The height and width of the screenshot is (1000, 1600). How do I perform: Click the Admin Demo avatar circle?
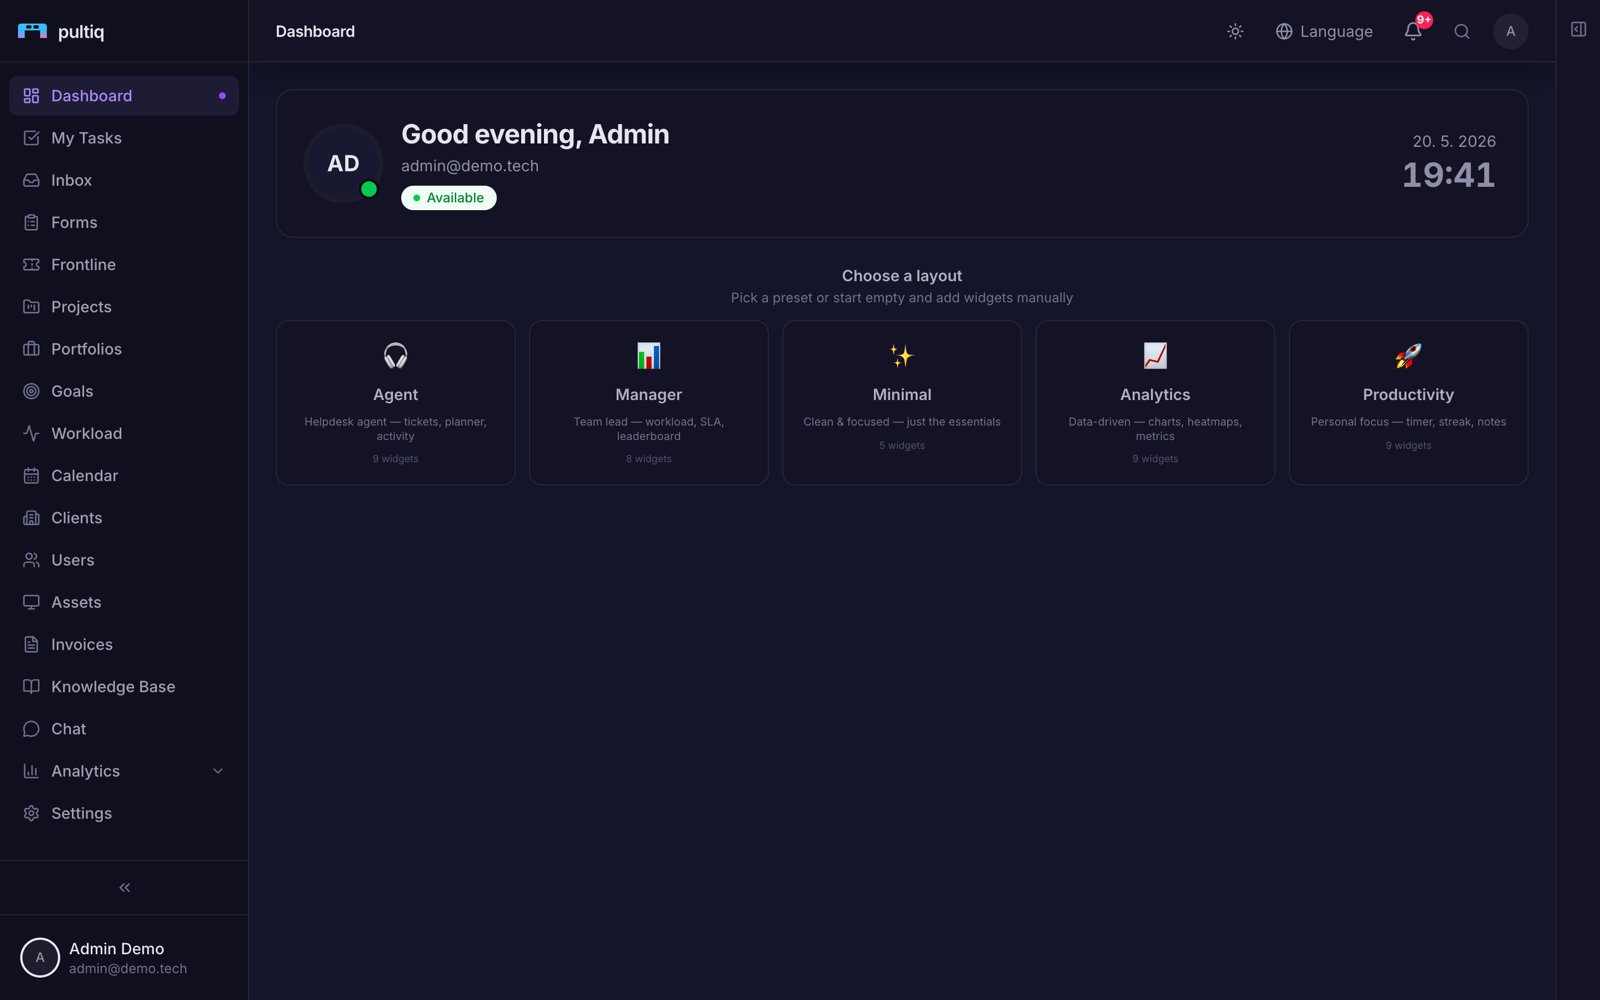click(x=40, y=958)
